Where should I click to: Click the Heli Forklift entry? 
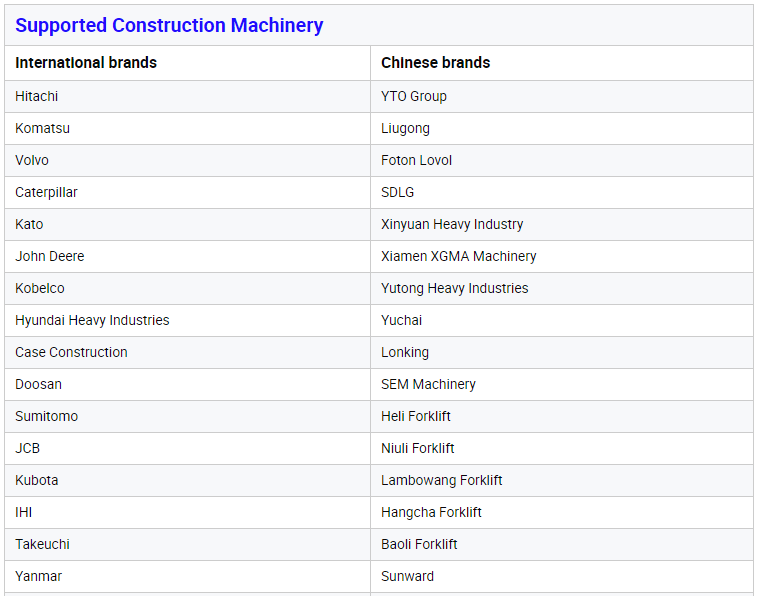416,416
